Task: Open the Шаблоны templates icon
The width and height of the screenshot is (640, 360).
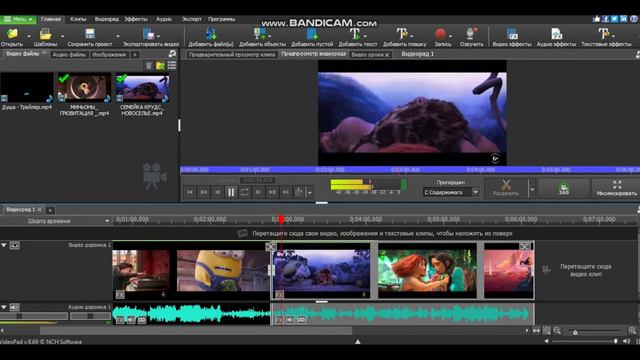Action: 45,34
